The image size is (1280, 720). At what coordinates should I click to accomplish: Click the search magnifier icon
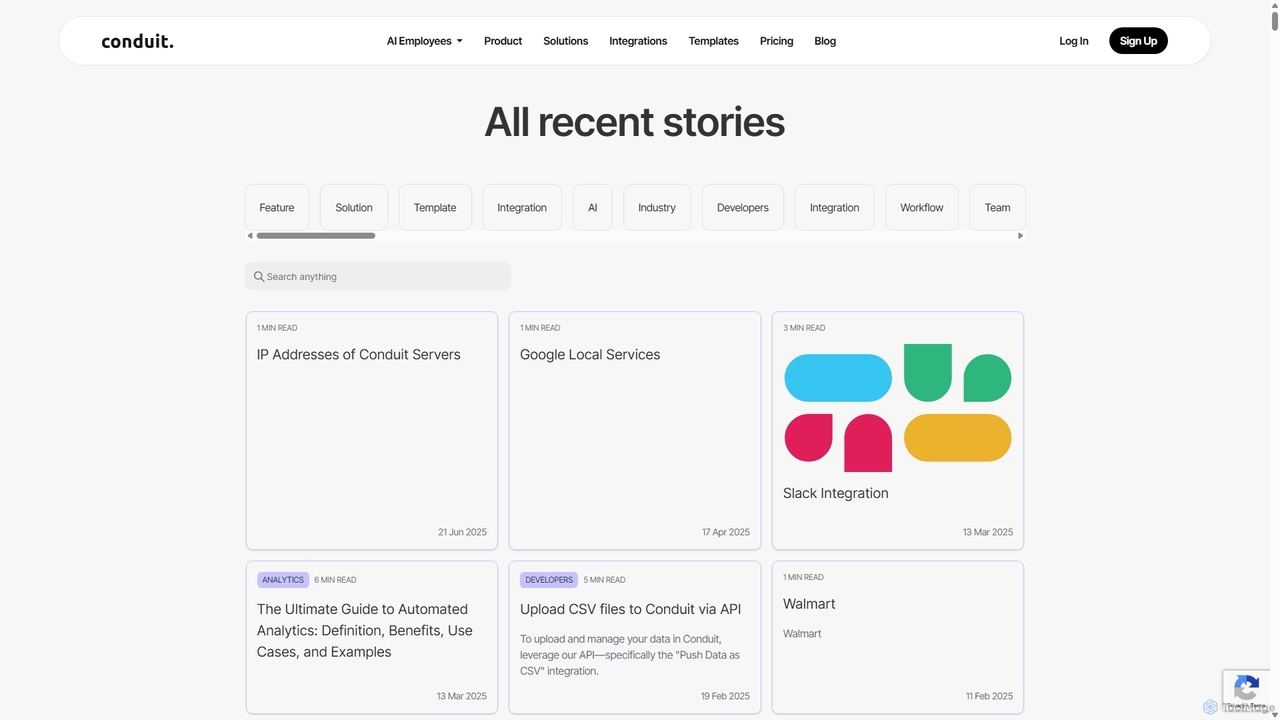click(x=259, y=277)
